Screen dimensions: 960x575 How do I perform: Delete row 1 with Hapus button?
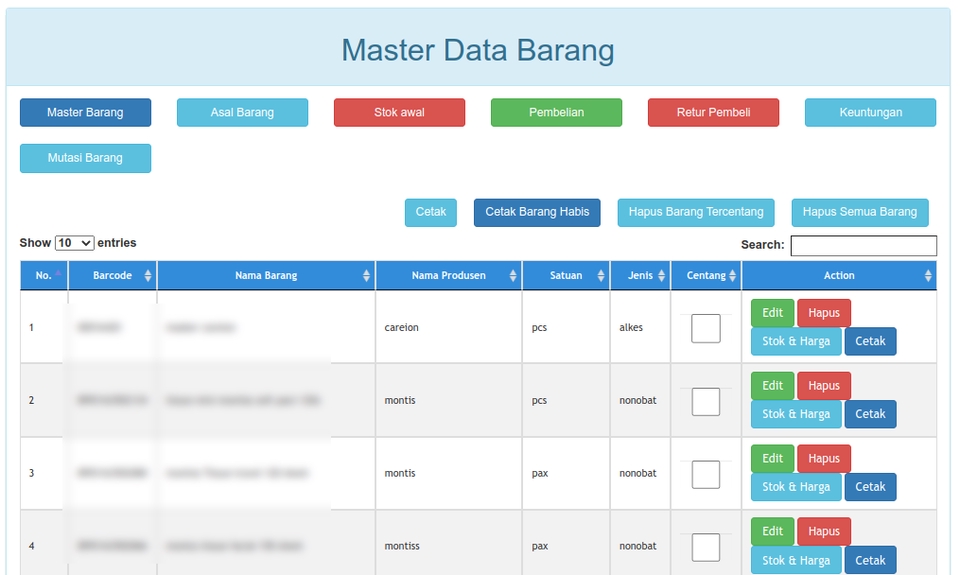click(x=823, y=313)
